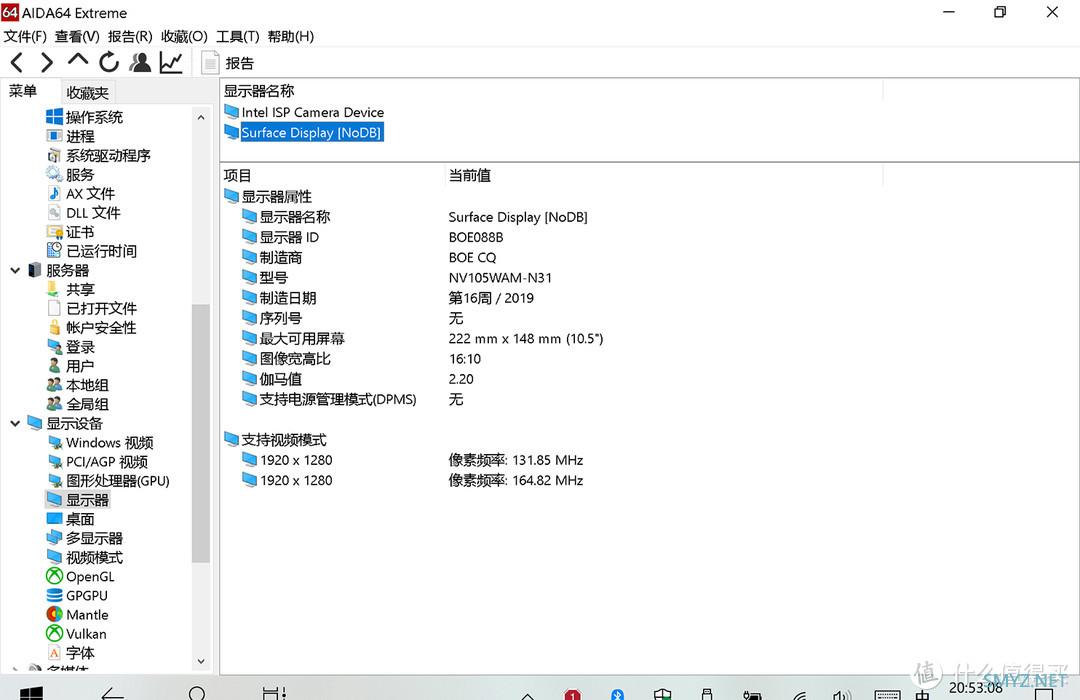Open the 查看(V) menu
The height and width of the screenshot is (700, 1080).
(x=77, y=37)
